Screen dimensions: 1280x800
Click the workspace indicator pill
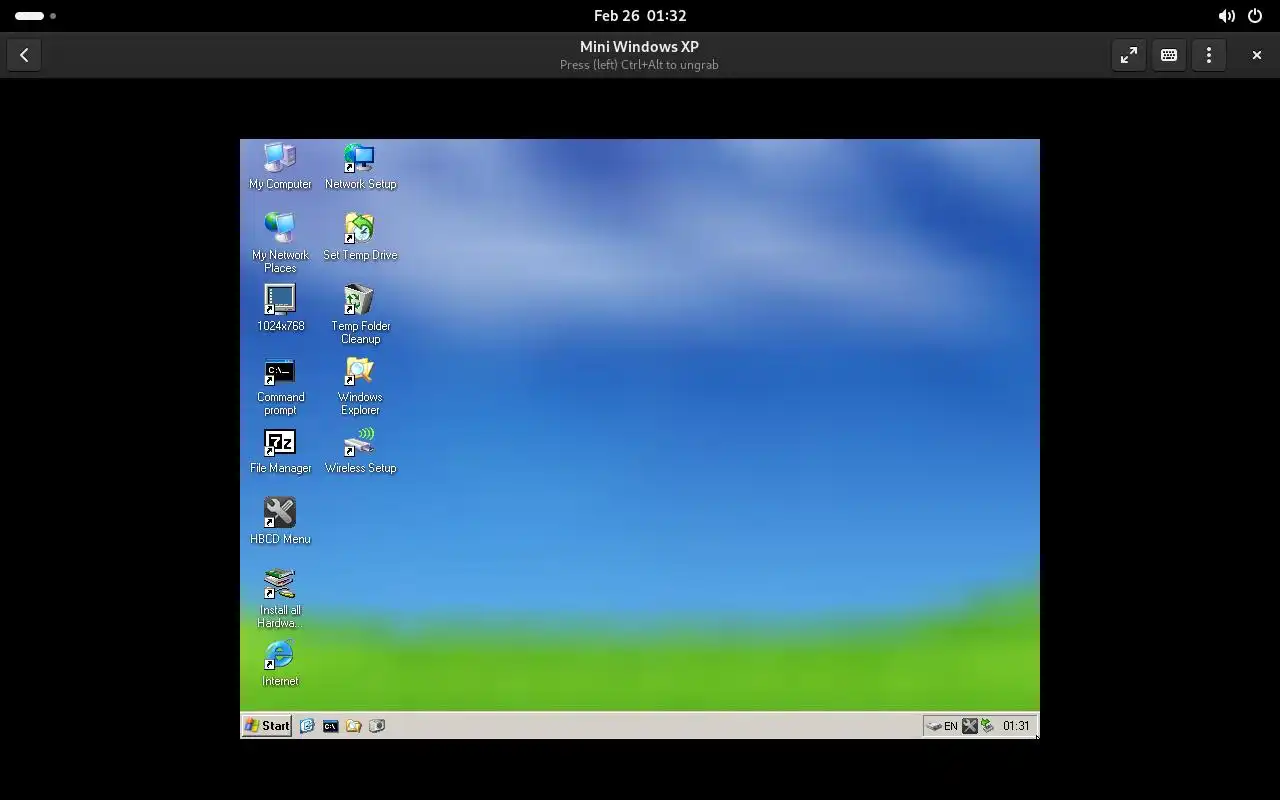[x=29, y=16]
